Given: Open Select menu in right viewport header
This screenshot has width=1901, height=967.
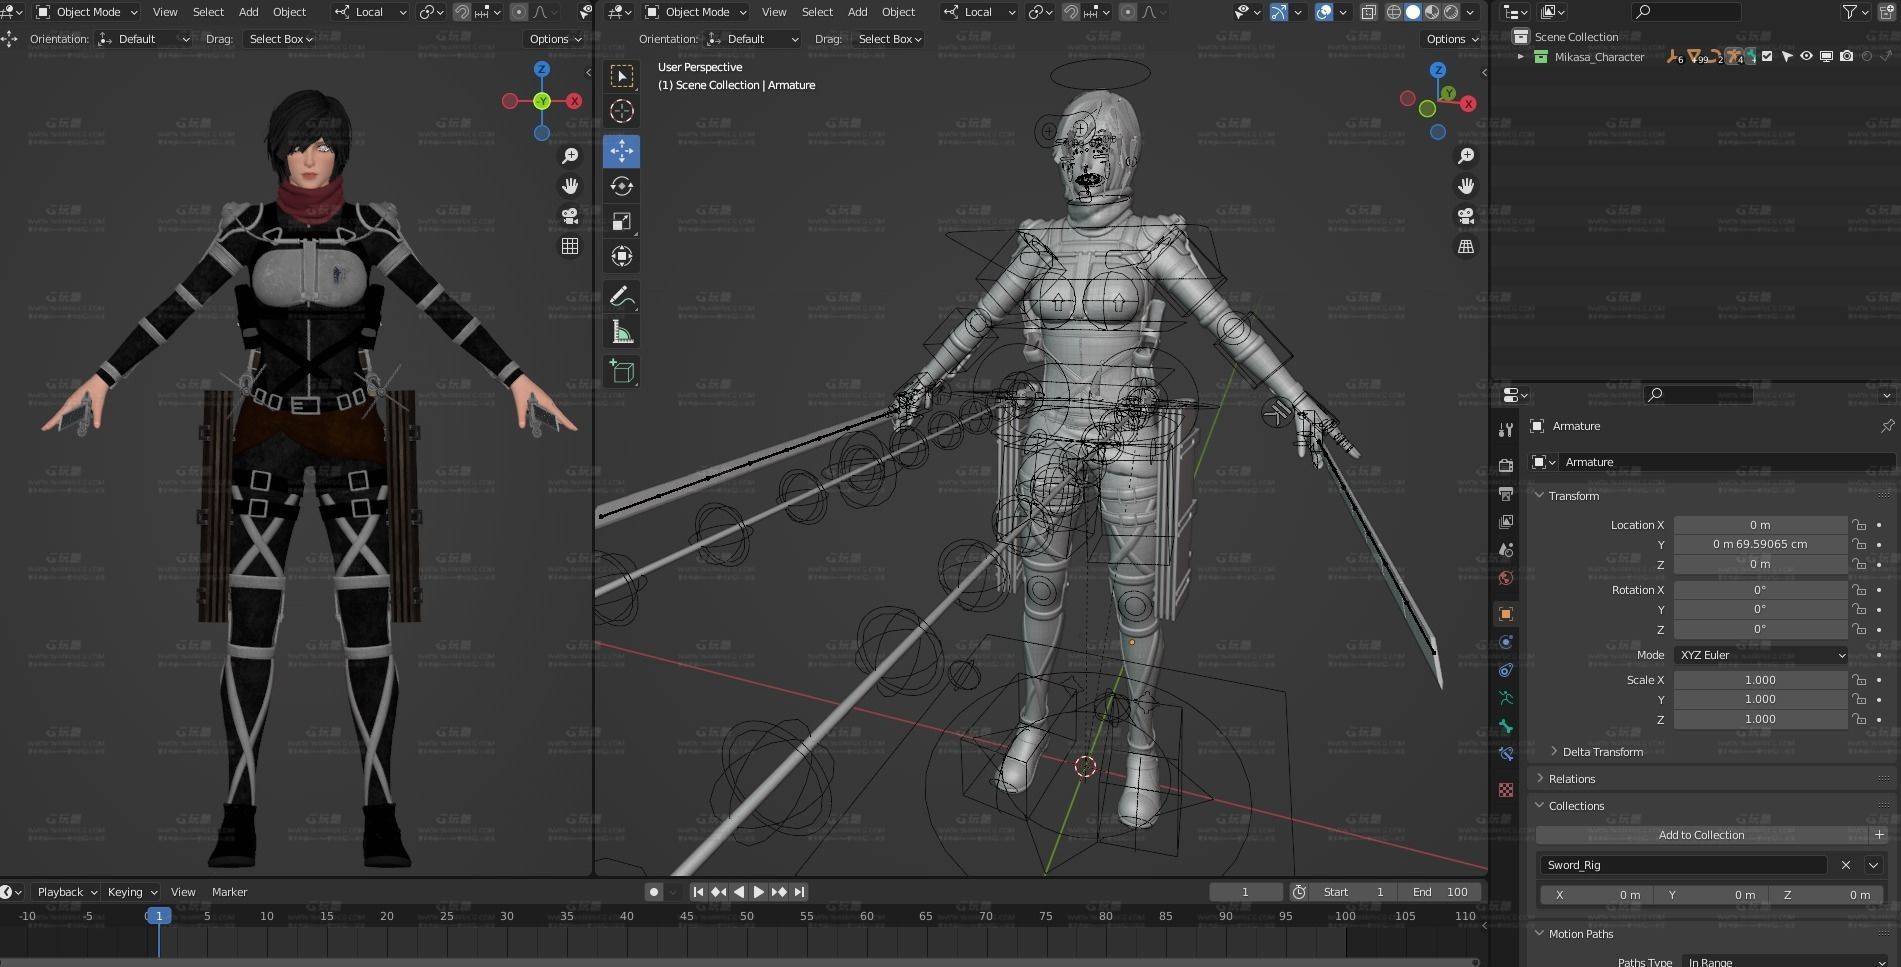Looking at the screenshot, I should 817,12.
